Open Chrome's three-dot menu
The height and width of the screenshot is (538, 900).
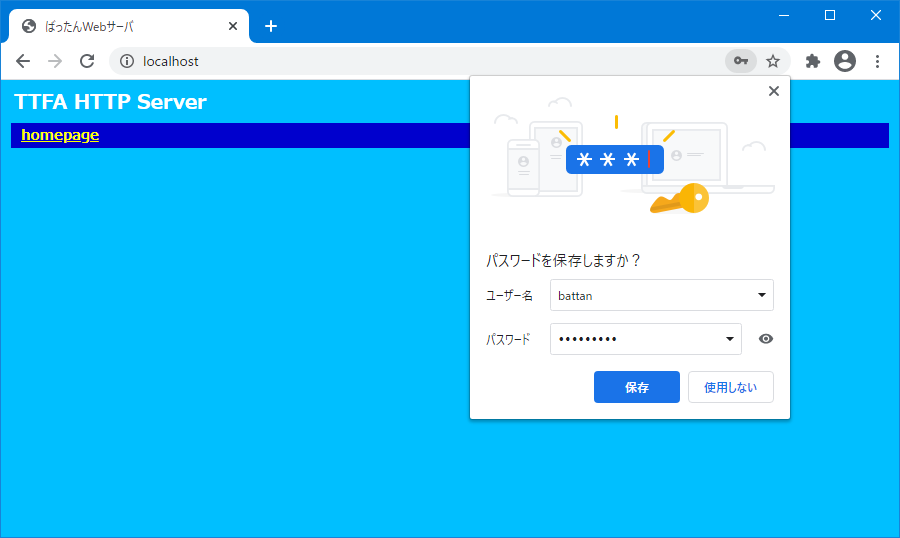point(878,61)
